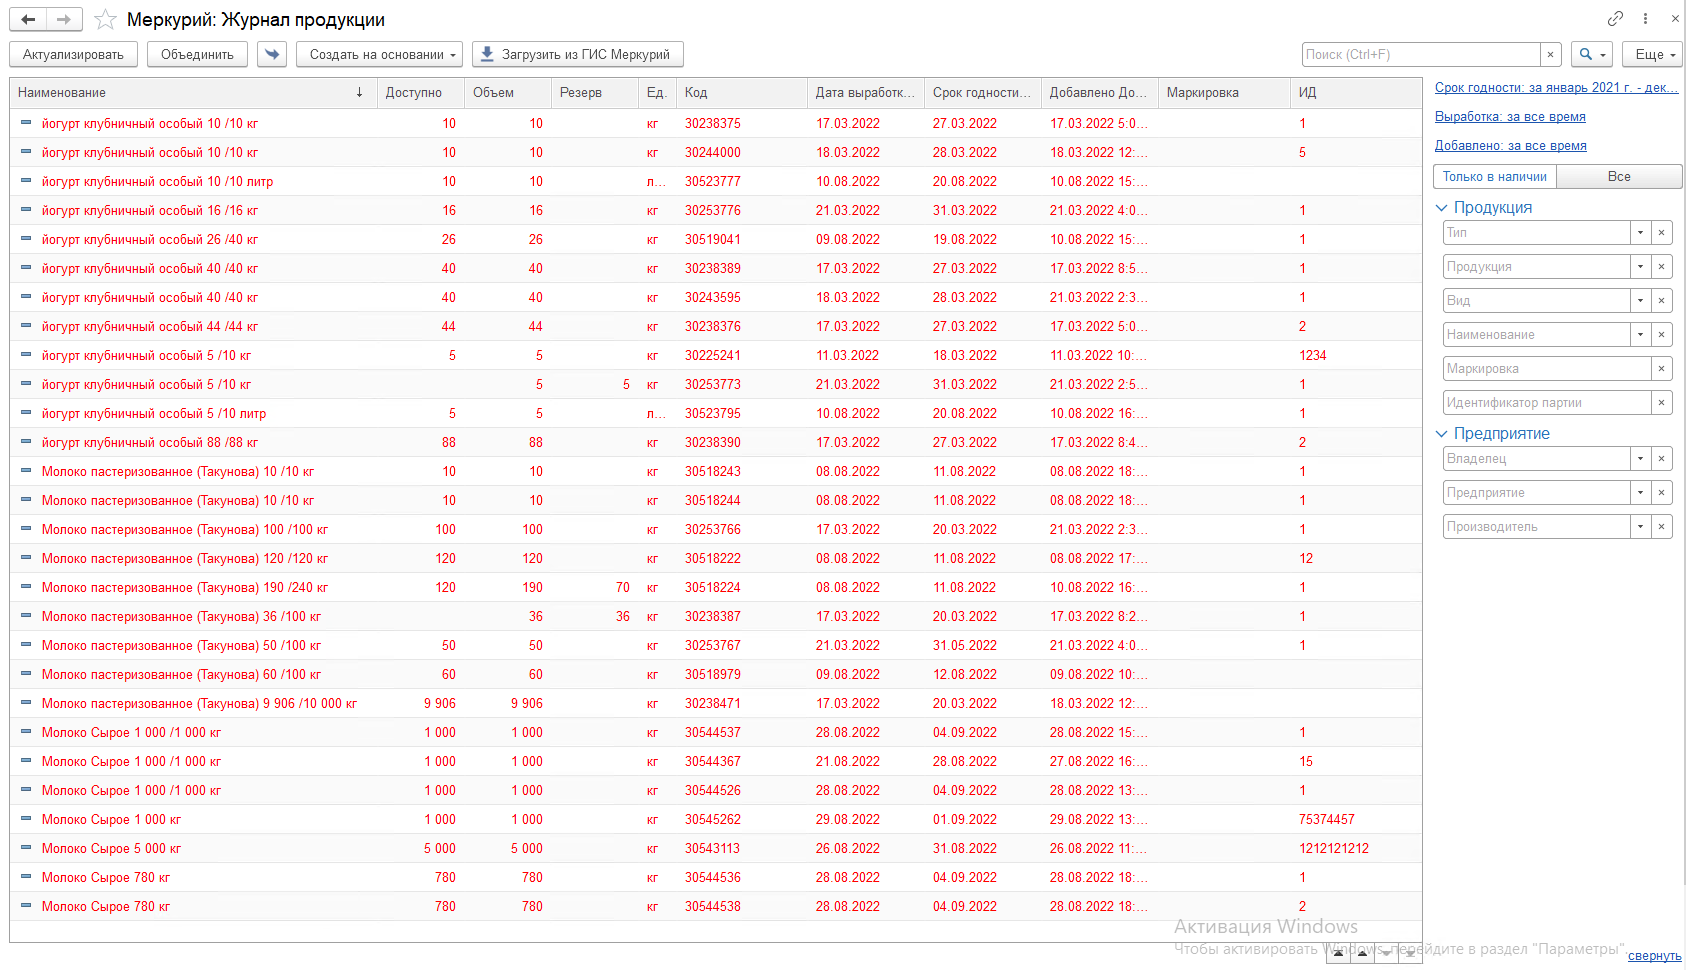The image size is (1686, 970).
Task: Clear the Маркировка filter field
Action: click(1661, 369)
